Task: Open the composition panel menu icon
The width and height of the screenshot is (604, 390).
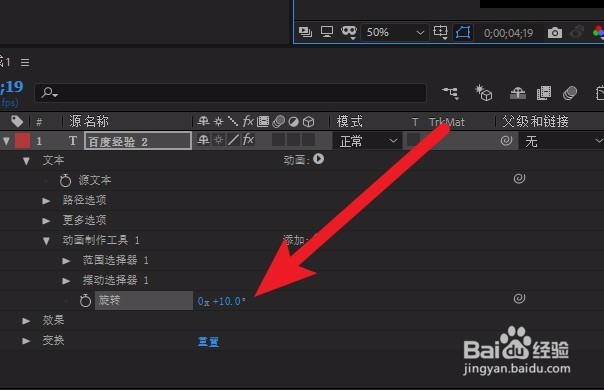Action: 25,62
